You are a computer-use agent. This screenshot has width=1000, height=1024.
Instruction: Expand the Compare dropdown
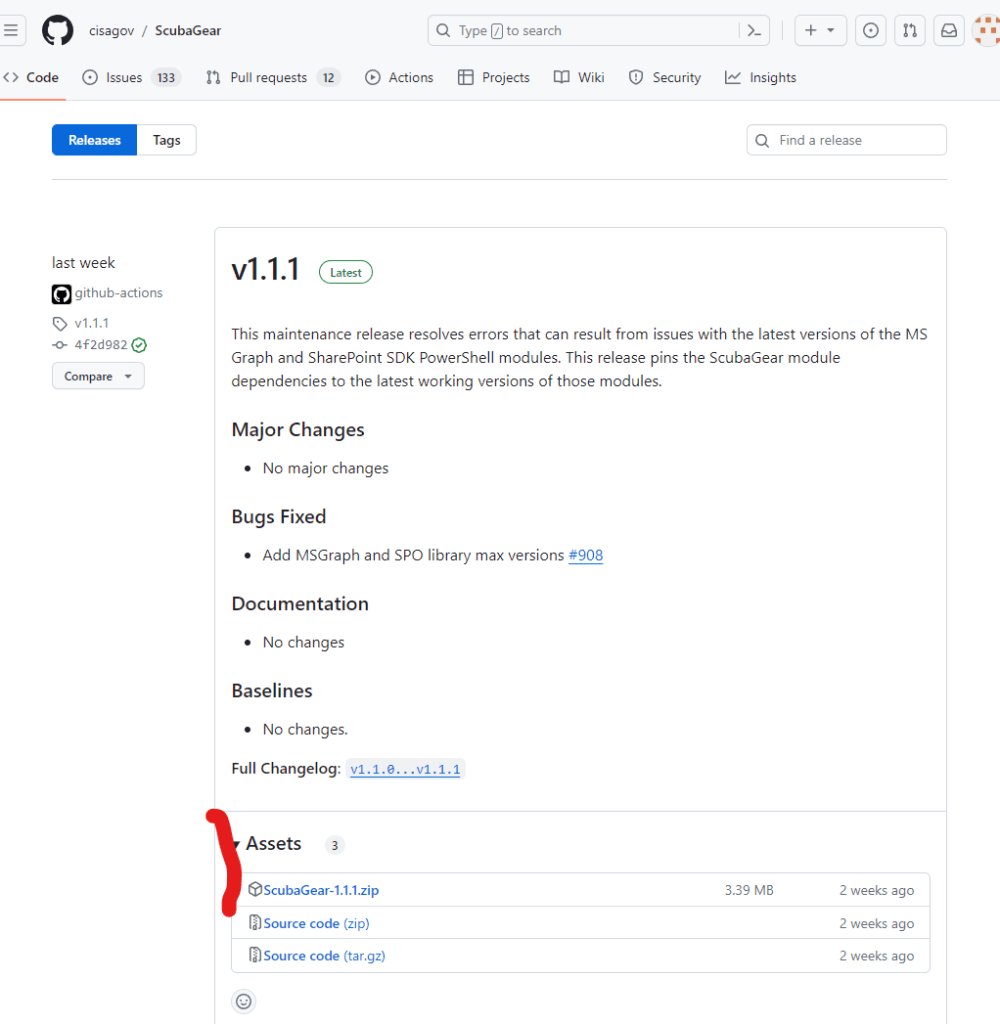pos(97,375)
